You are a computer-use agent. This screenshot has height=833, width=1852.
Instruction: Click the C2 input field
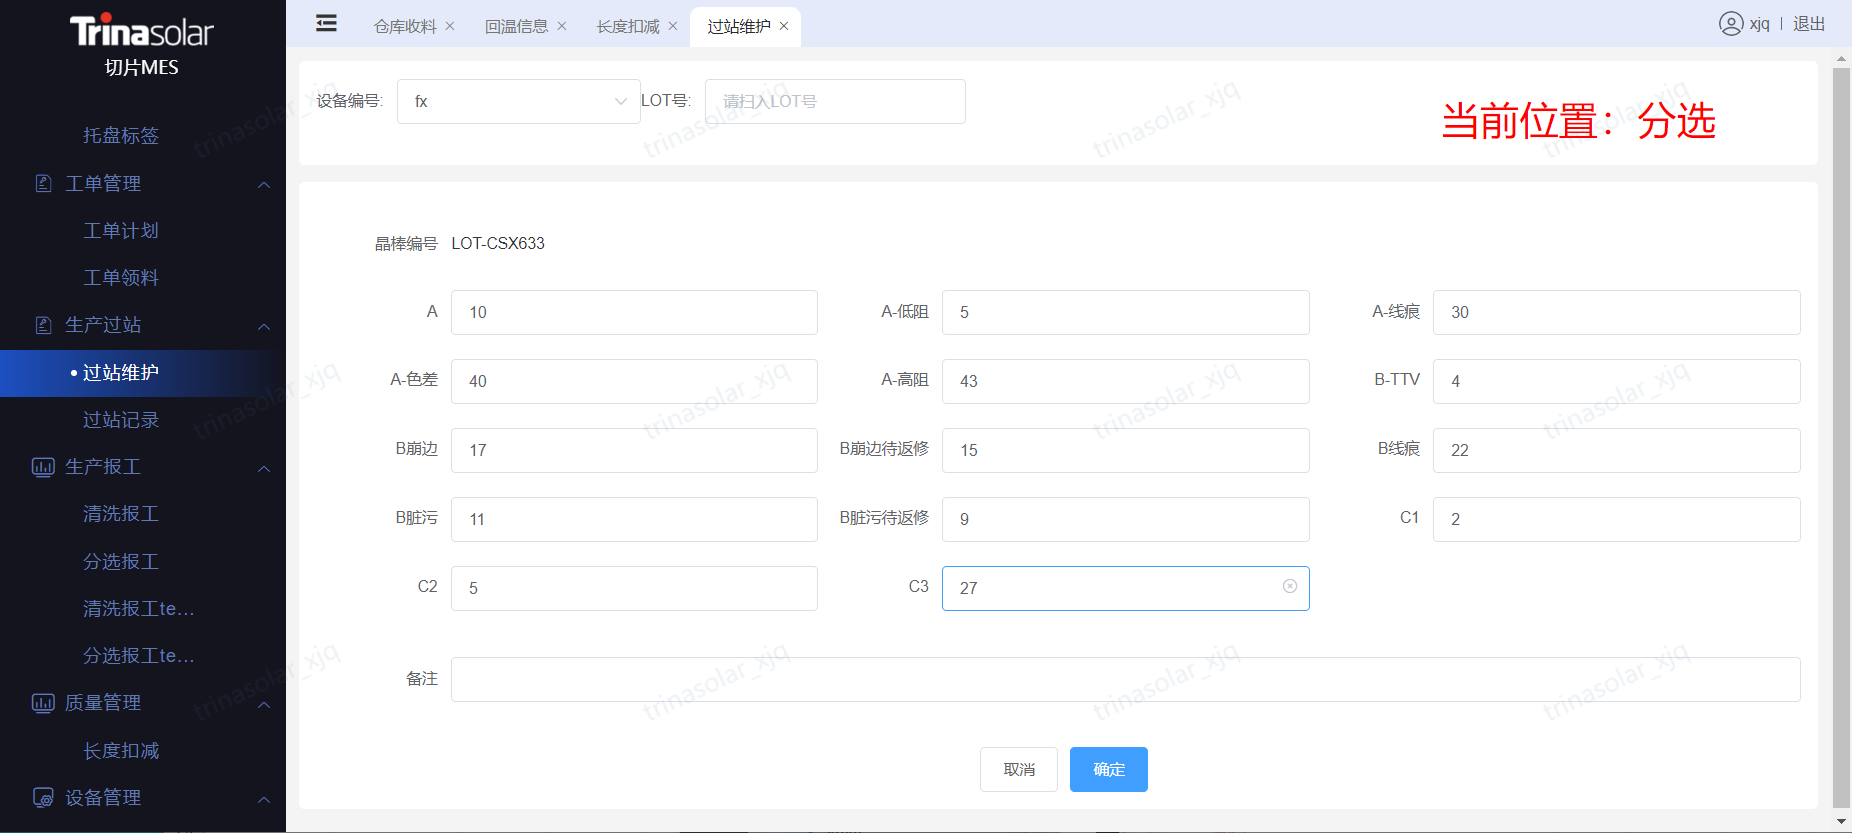[x=634, y=588]
